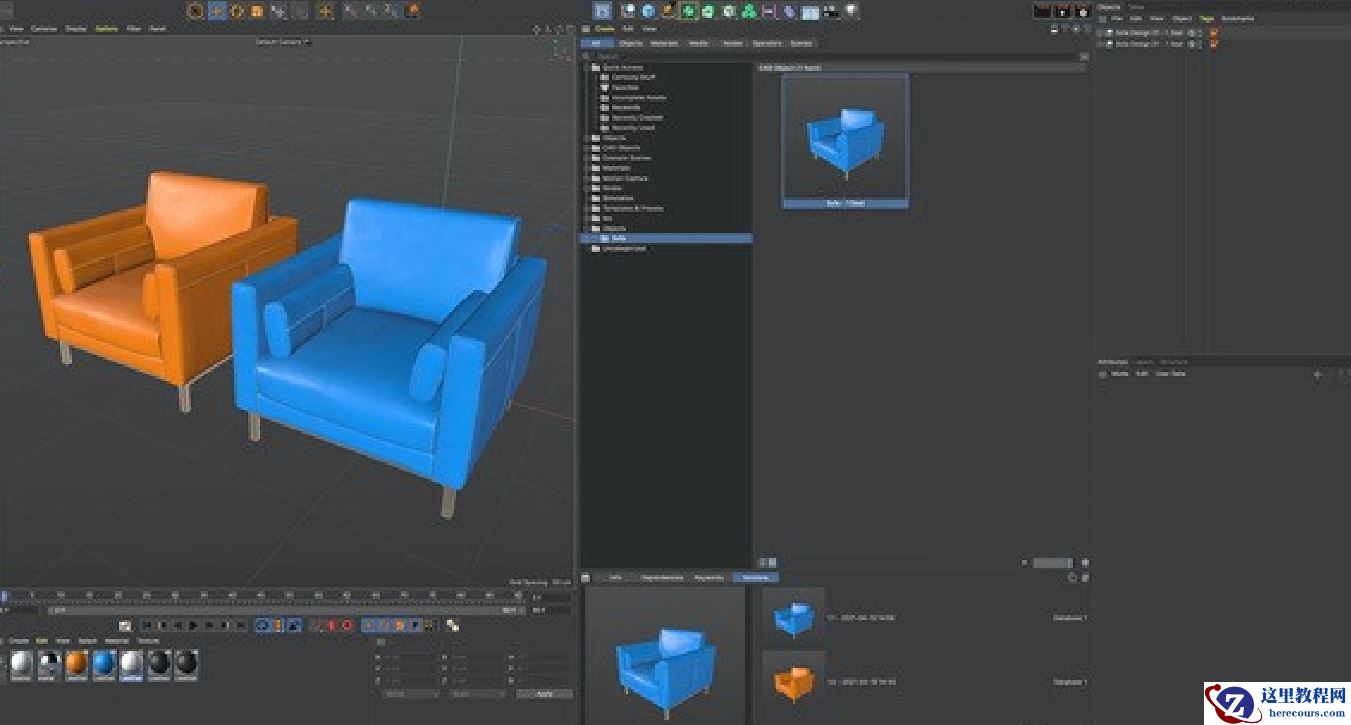
Task: Switch to the Materials tab in Asset Browser
Action: click(665, 43)
